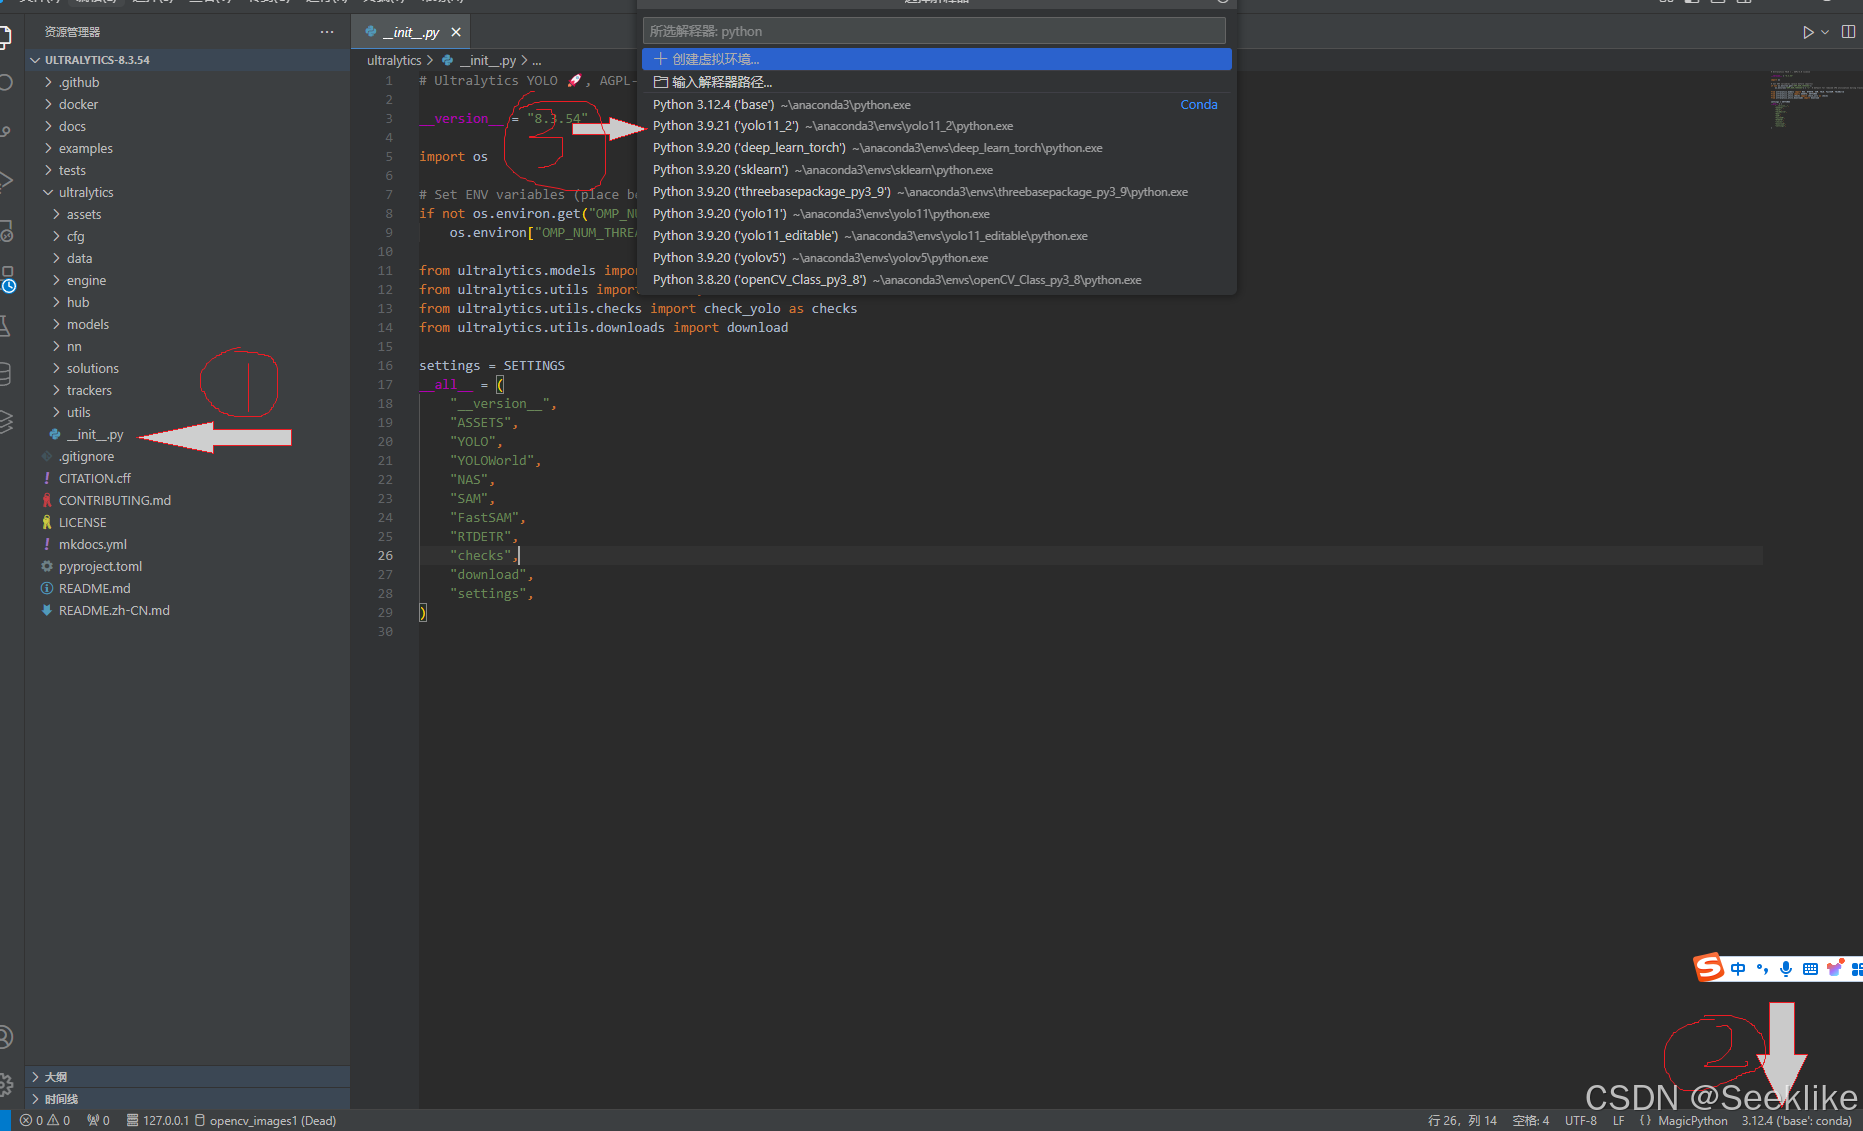1863x1131 pixels.
Task: Choose 创建虚拟环境 create virtual environment option
Action: click(936, 59)
